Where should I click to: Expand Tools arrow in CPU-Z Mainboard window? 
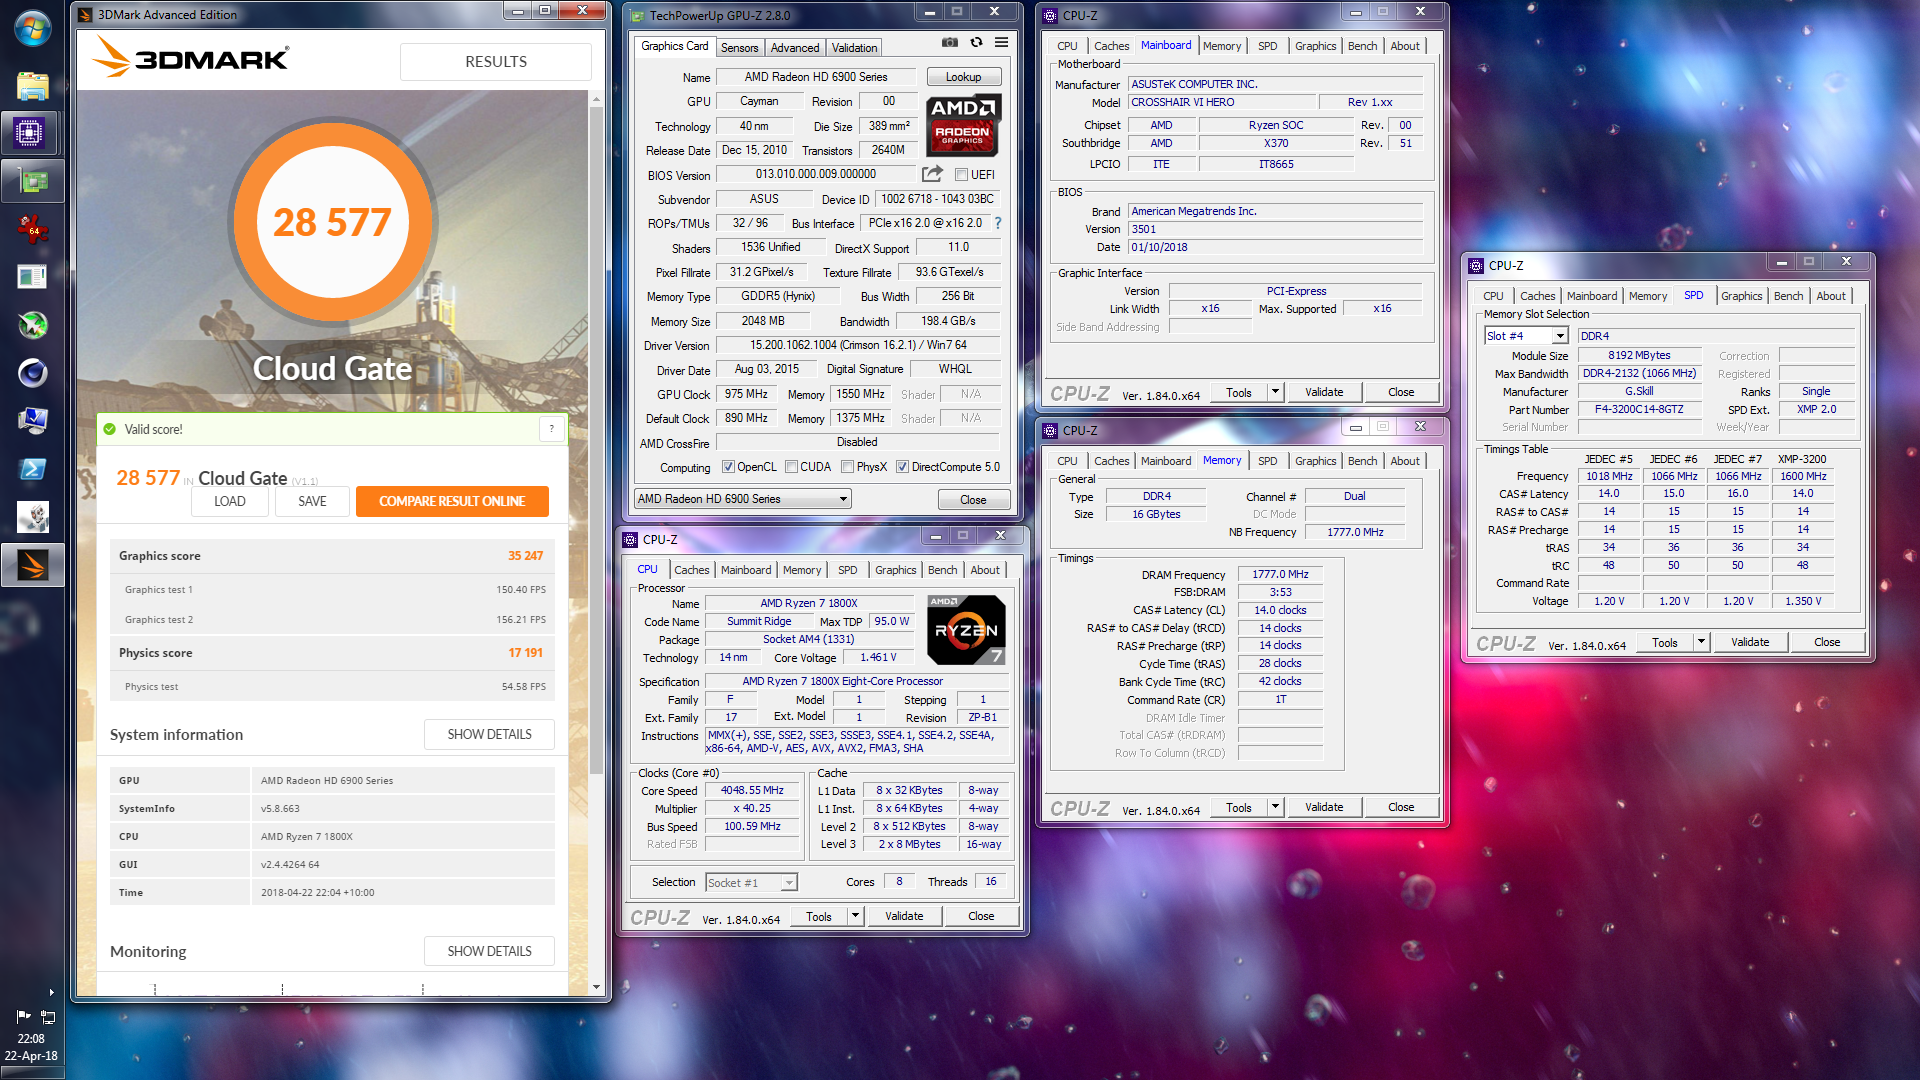(1275, 392)
